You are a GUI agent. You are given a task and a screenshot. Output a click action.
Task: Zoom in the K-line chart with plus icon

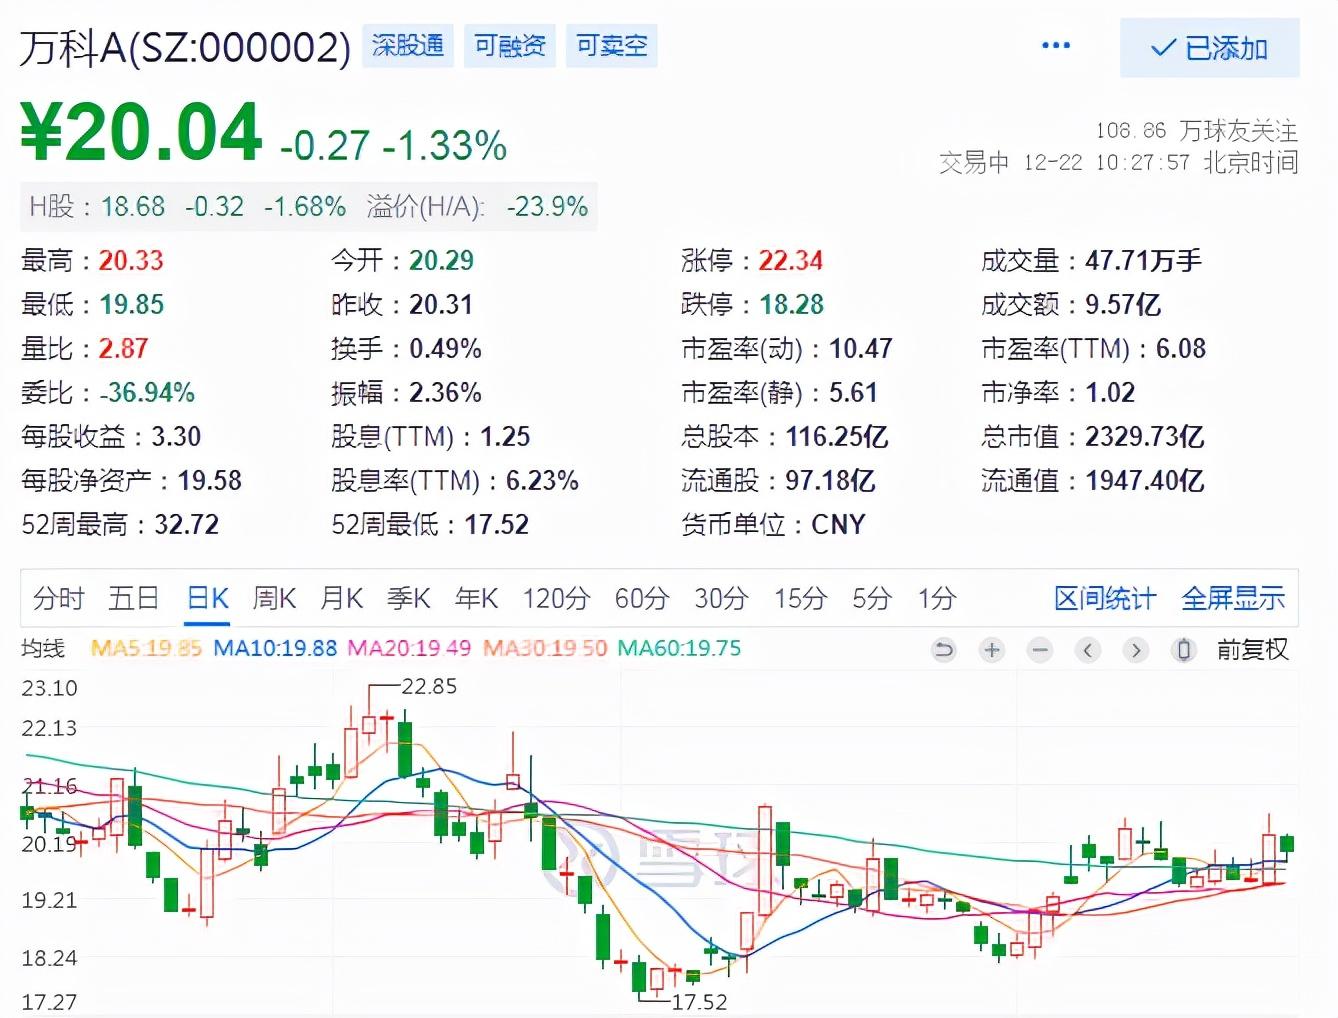pyautogui.click(x=992, y=650)
